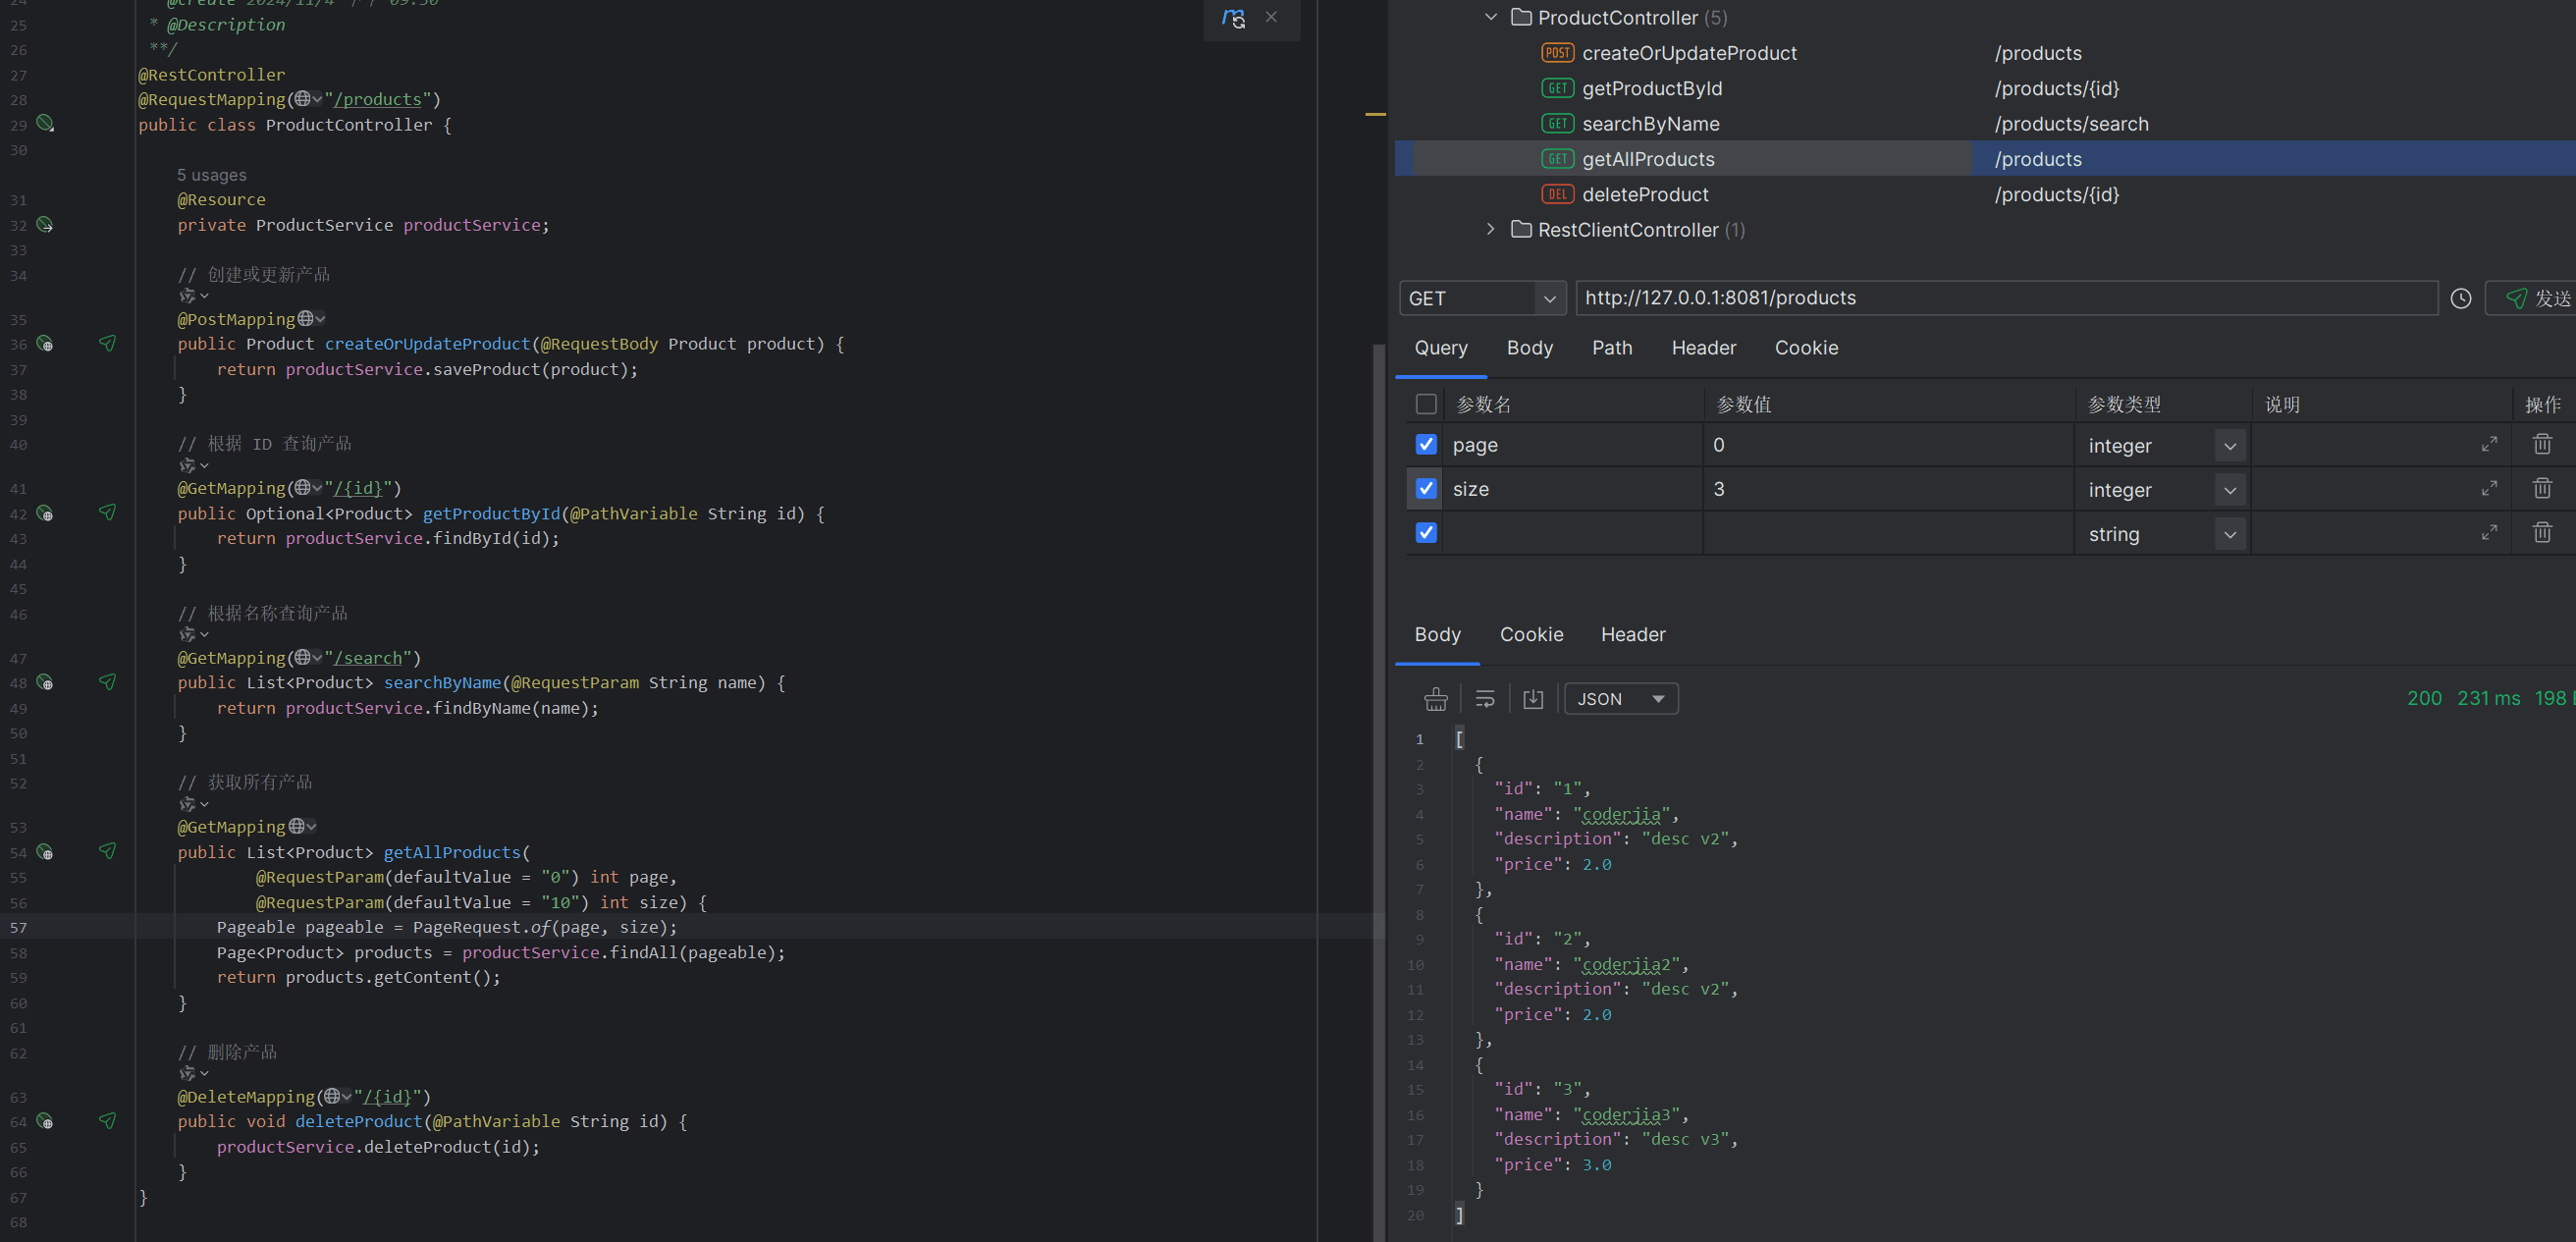Expand the RestClientController folder
The height and width of the screenshot is (1242, 2576).
pos(1490,229)
